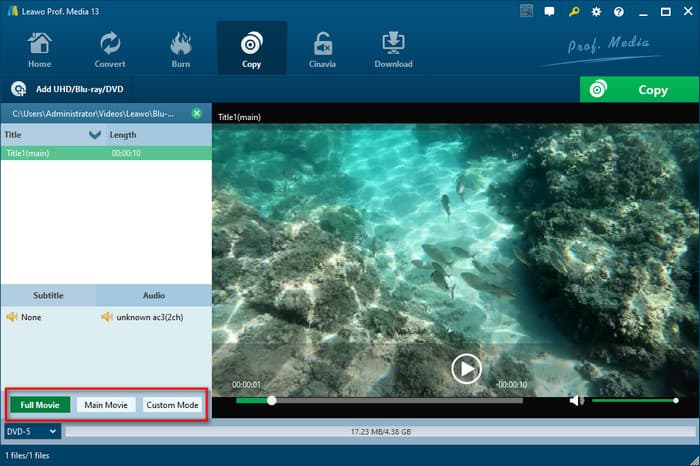This screenshot has width=700, height=466.
Task: Select Full Movie copy mode
Action: point(41,405)
